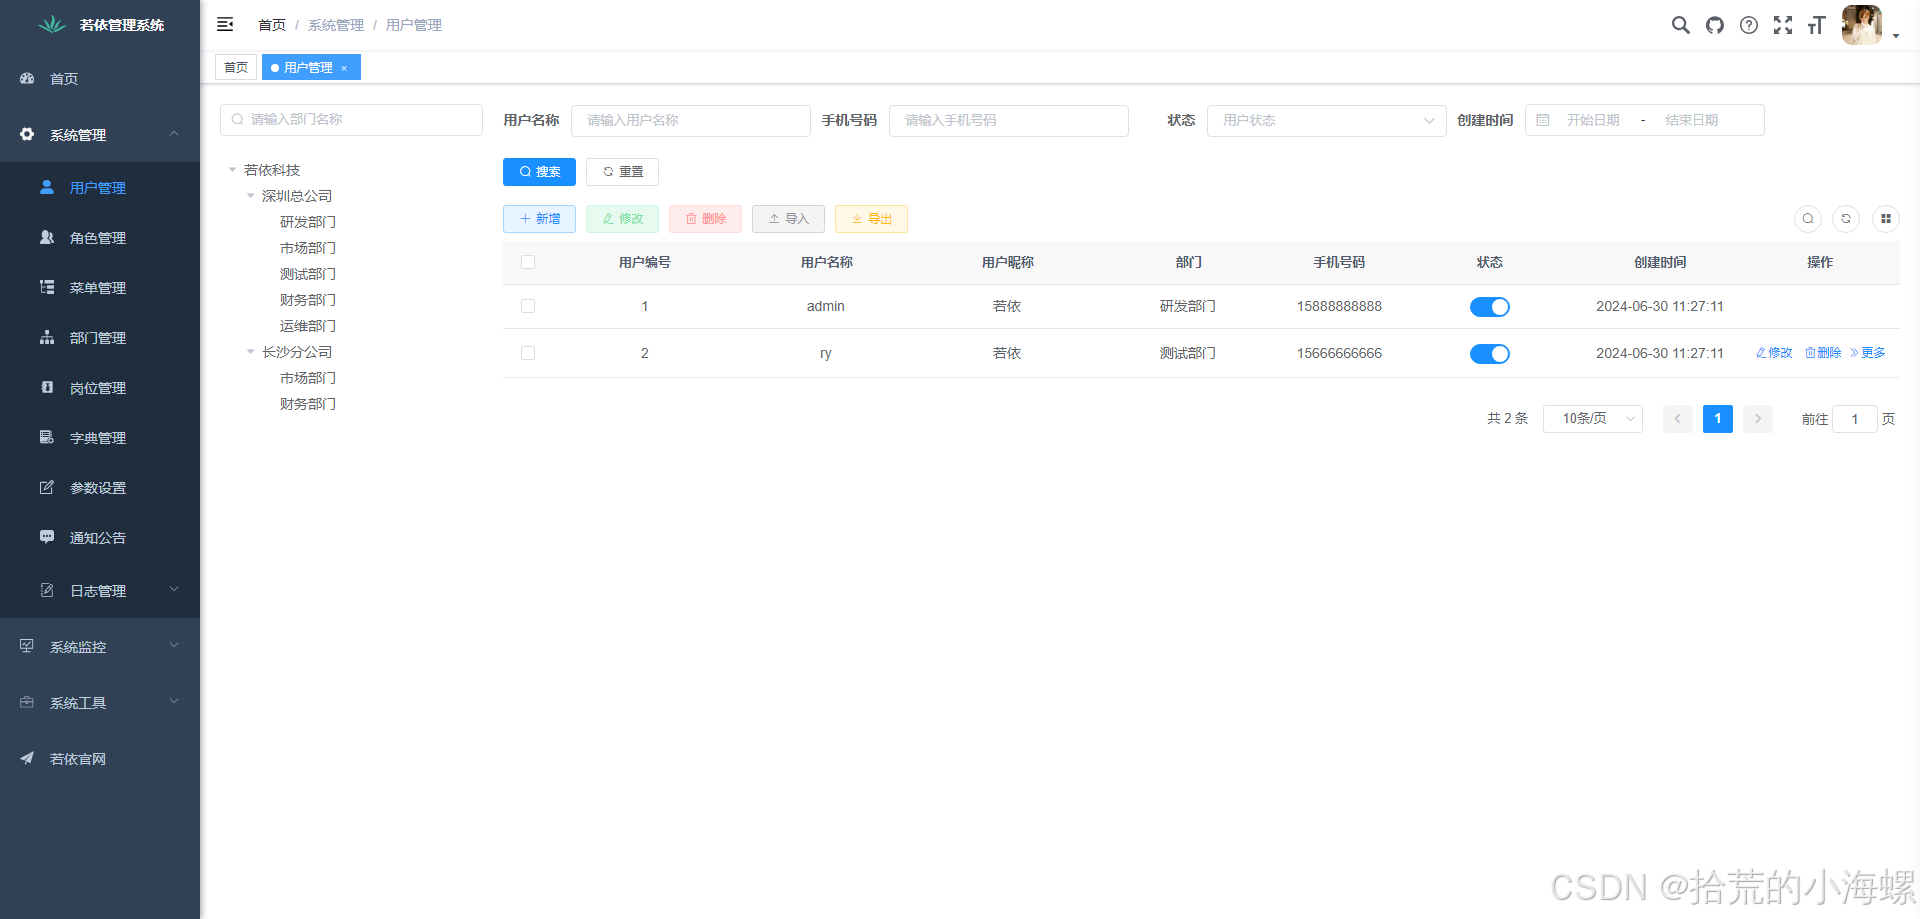Enter fullscreen using the expand icon
Image resolution: width=1920 pixels, height=919 pixels.
click(1783, 25)
